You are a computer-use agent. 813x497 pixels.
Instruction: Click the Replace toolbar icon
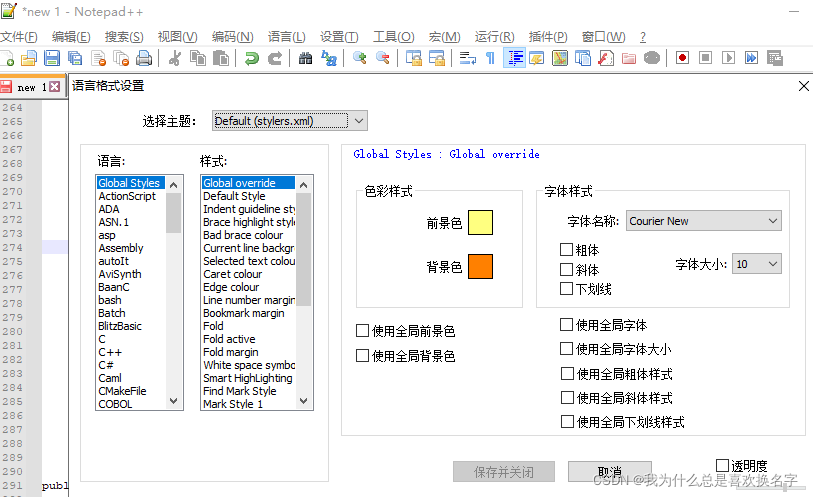click(329, 58)
